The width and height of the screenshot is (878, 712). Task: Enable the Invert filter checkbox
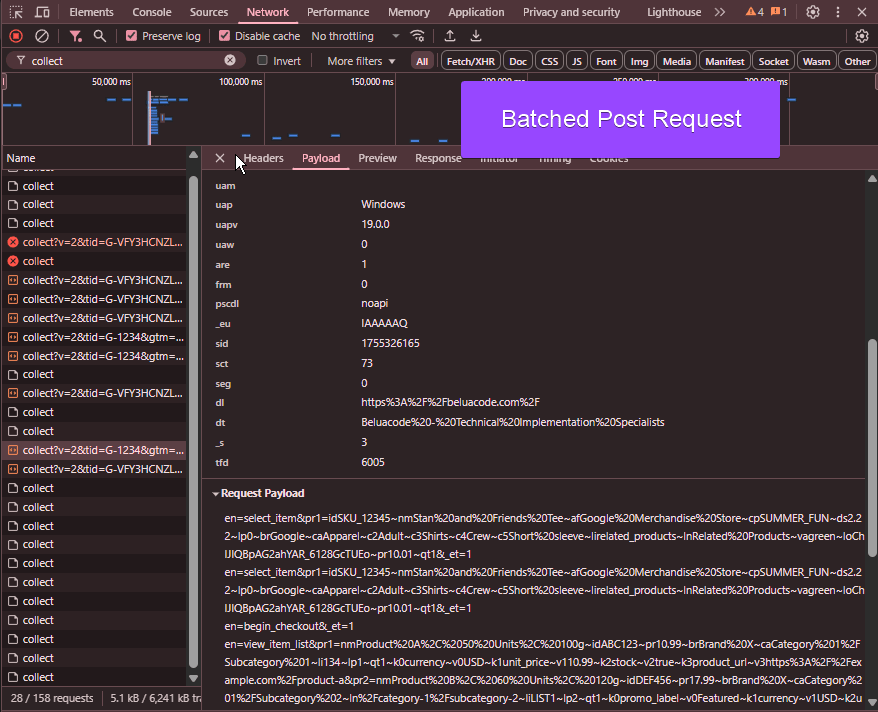click(263, 60)
